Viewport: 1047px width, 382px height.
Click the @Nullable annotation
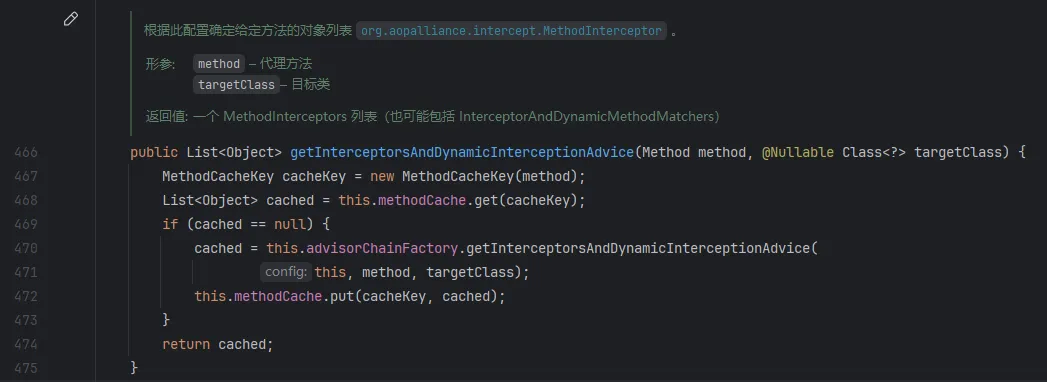tap(797, 152)
